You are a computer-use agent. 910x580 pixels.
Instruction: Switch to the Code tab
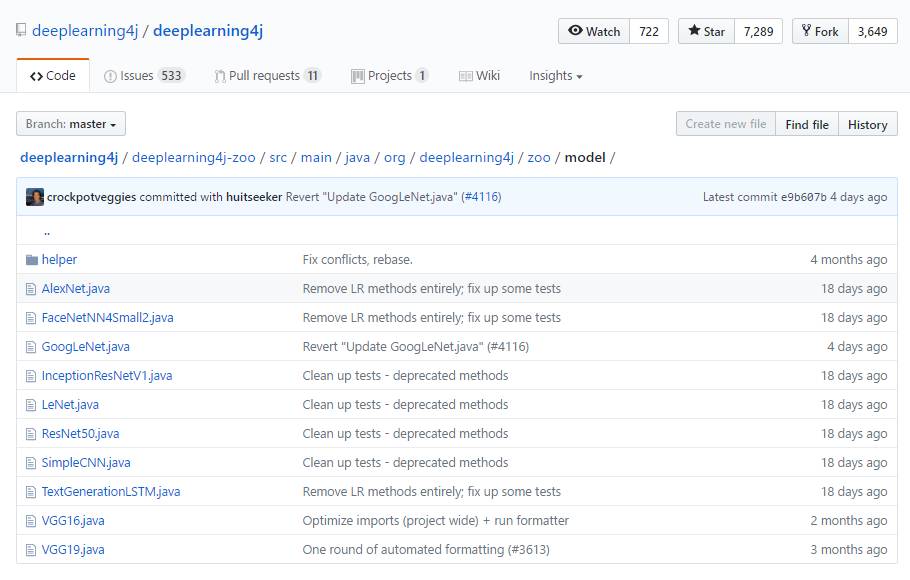pos(53,75)
